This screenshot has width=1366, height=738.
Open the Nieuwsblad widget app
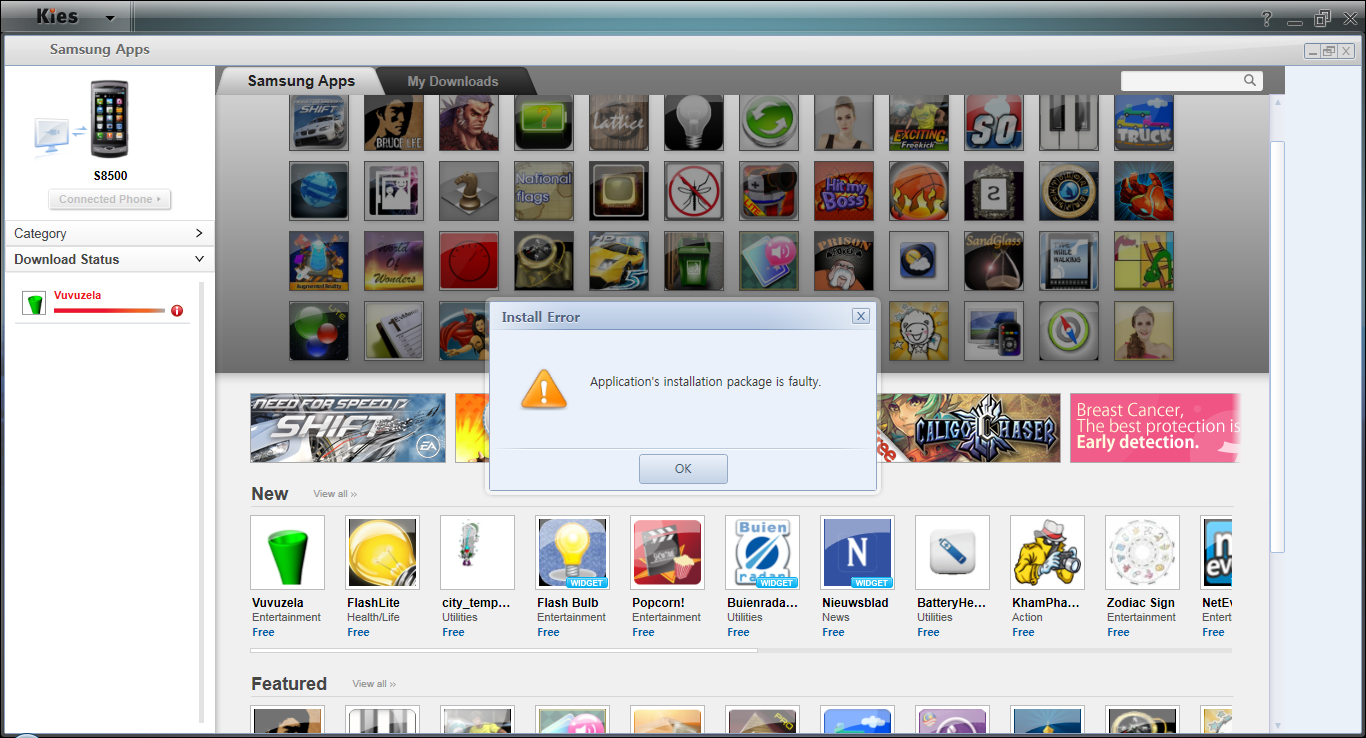[858, 553]
